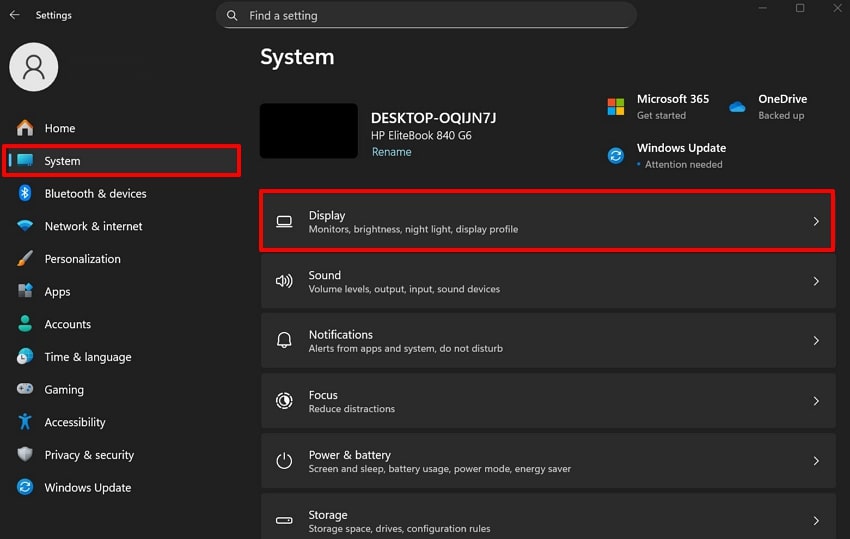Click the desktop wallpaper thumbnail
The image size is (850, 539).
[308, 131]
